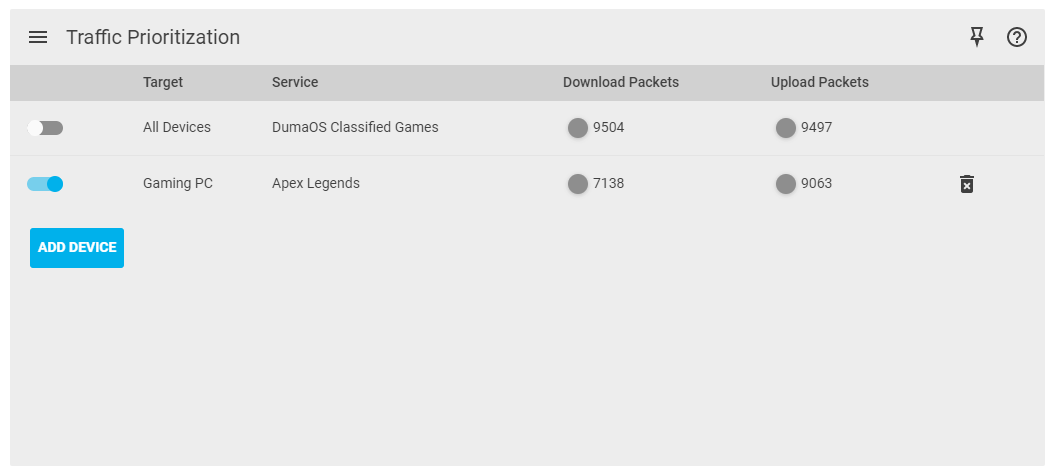Image resolution: width=1052 pixels, height=475 pixels.
Task: Click the Traffic Prioritization title
Action: pos(153,37)
